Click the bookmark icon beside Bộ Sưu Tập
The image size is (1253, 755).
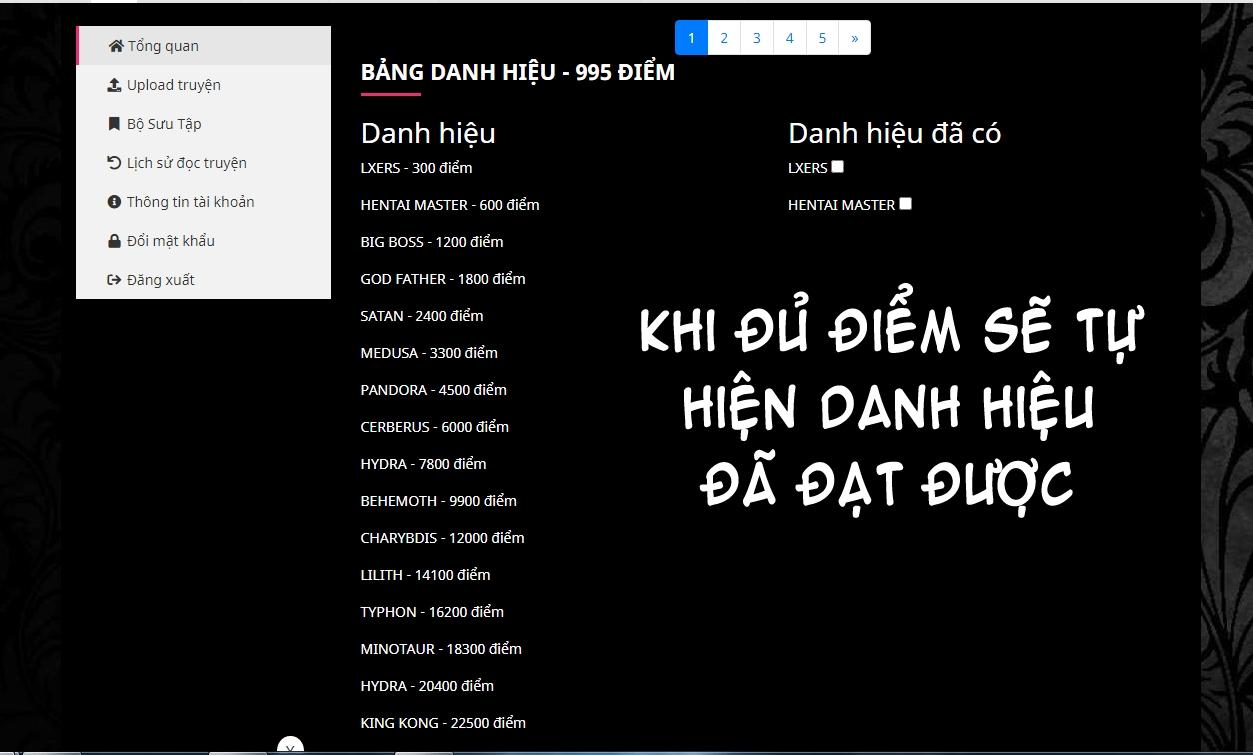[114, 124]
